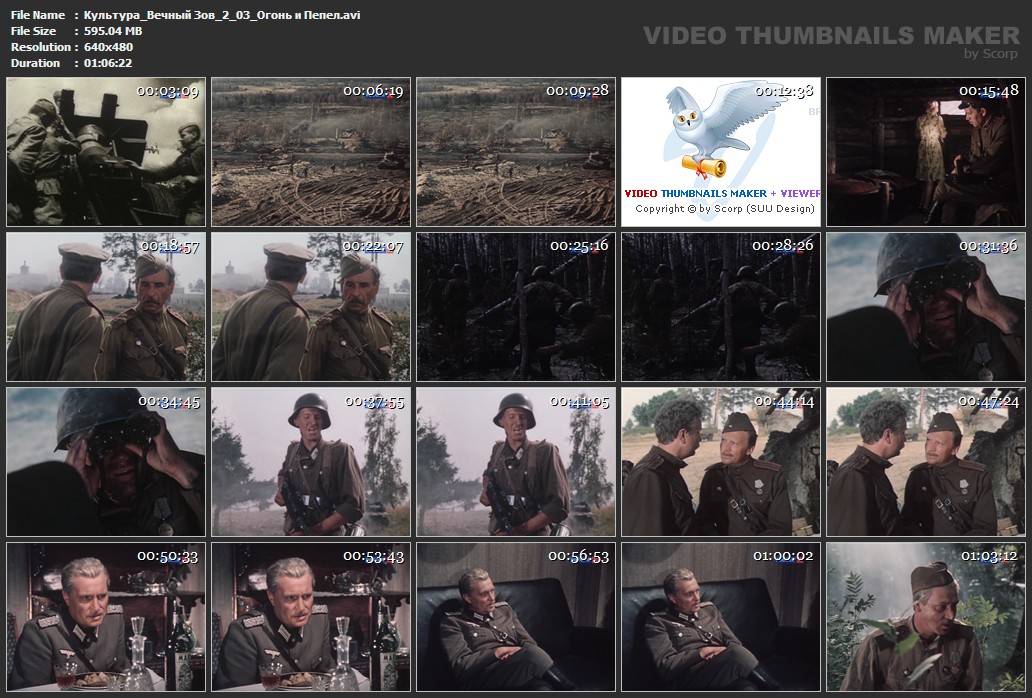
Task: Open the officer at table frame 00:50:33
Action: tap(106, 617)
